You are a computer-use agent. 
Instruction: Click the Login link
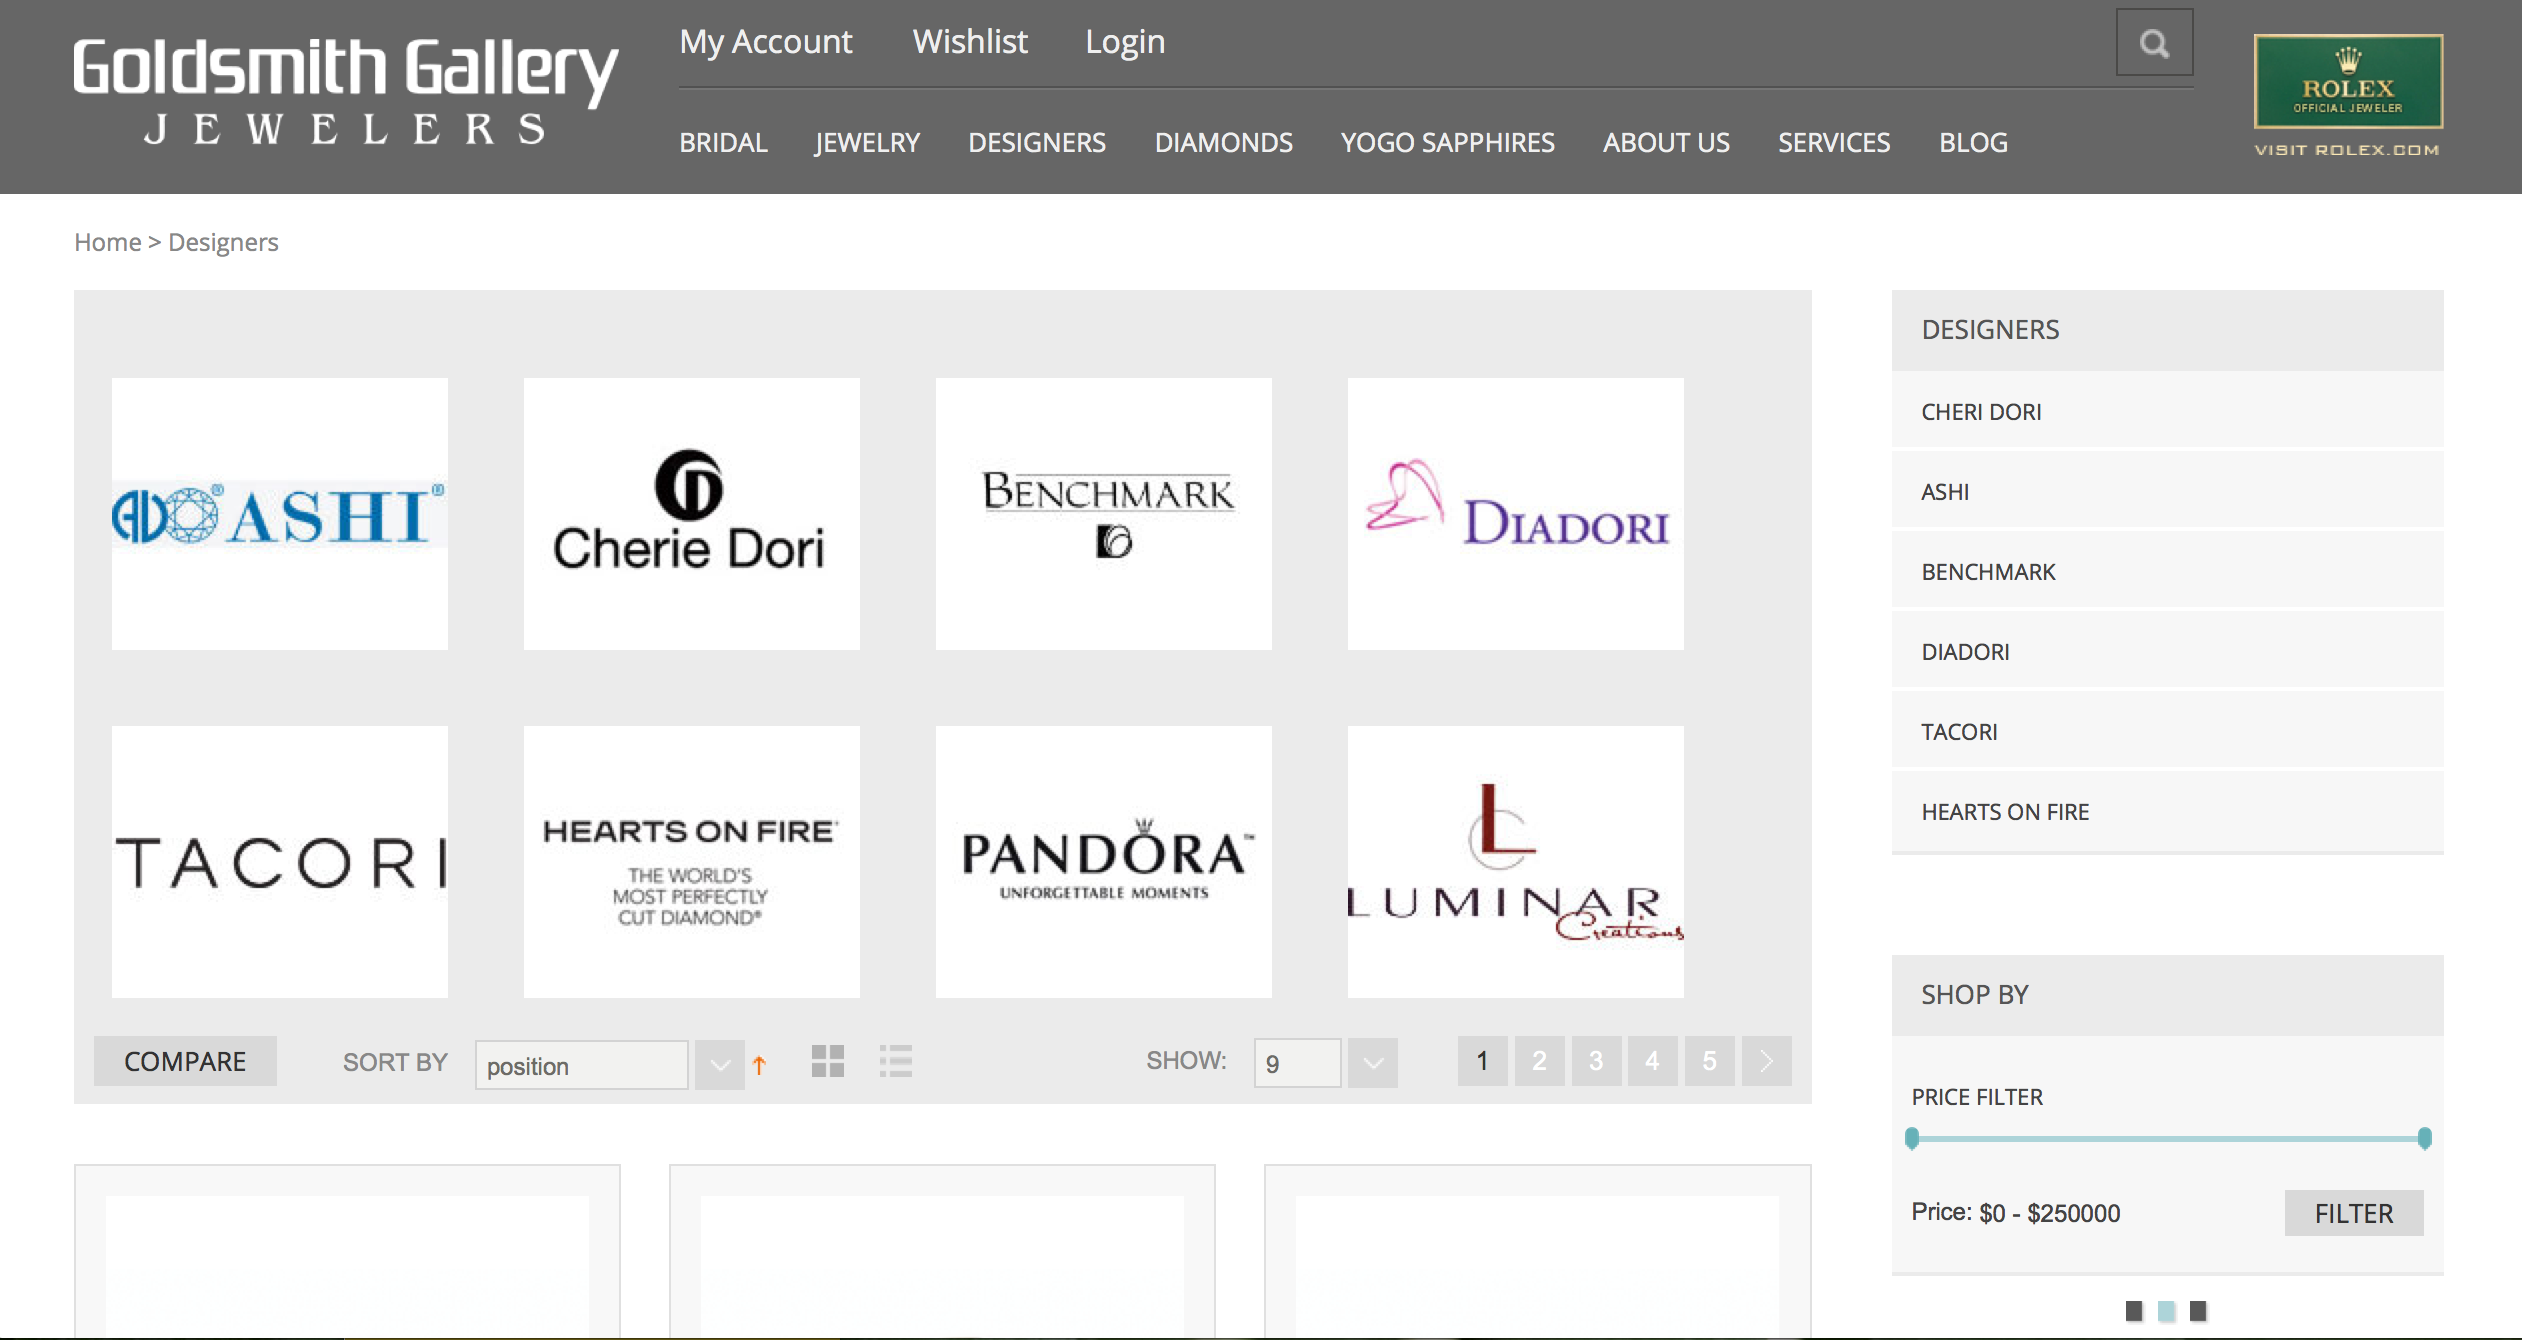(1125, 42)
